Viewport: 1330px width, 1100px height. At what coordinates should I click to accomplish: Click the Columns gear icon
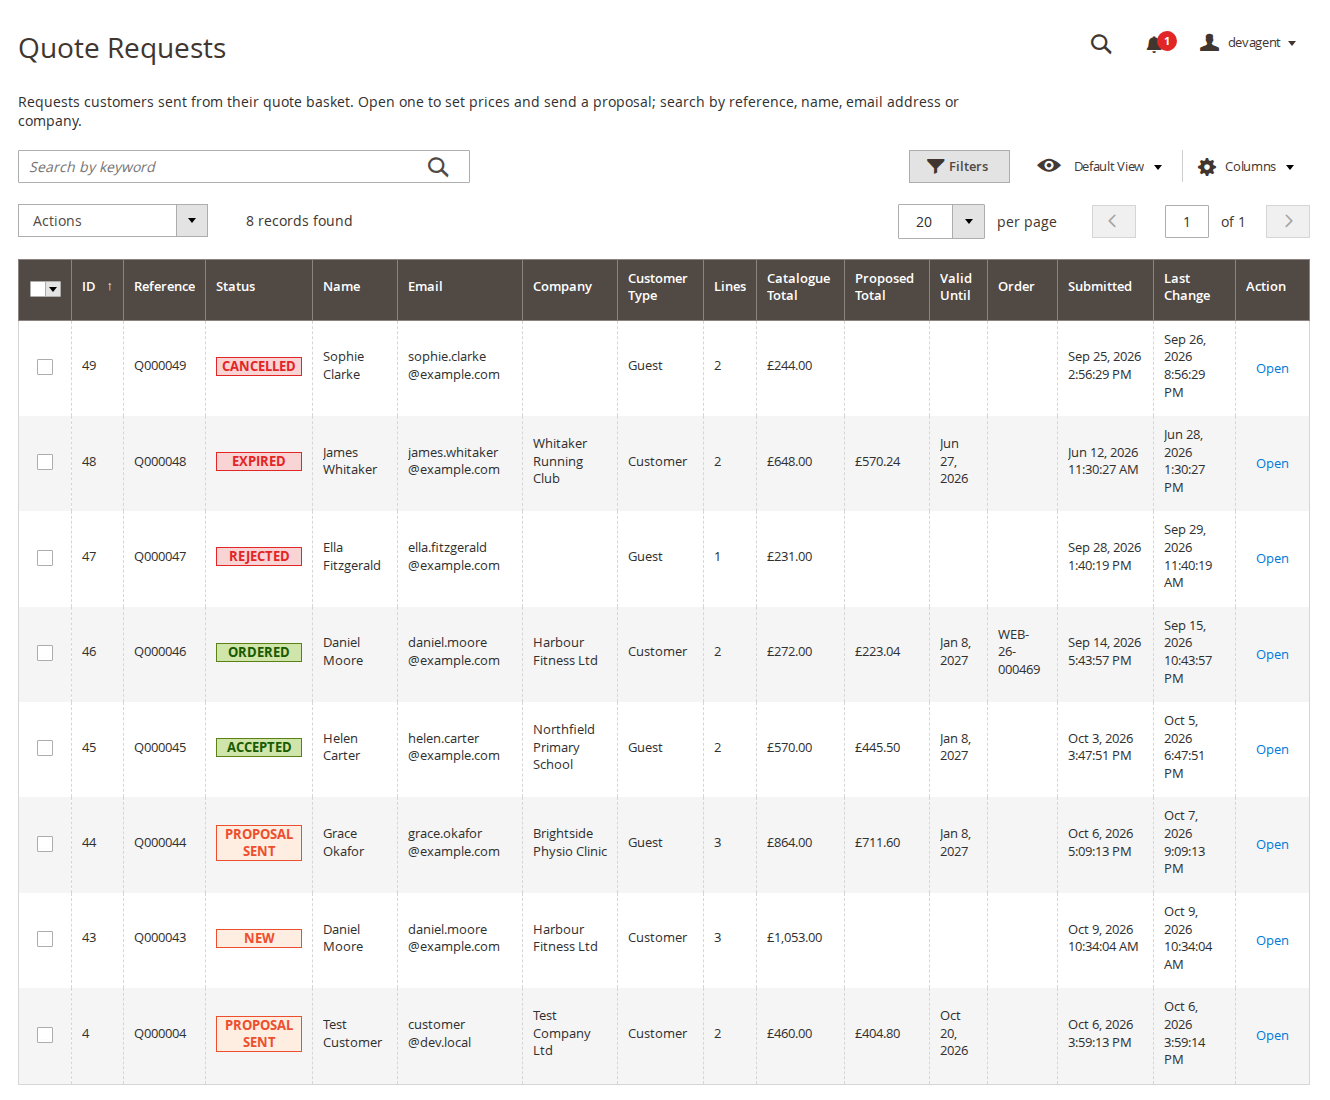pos(1207,167)
